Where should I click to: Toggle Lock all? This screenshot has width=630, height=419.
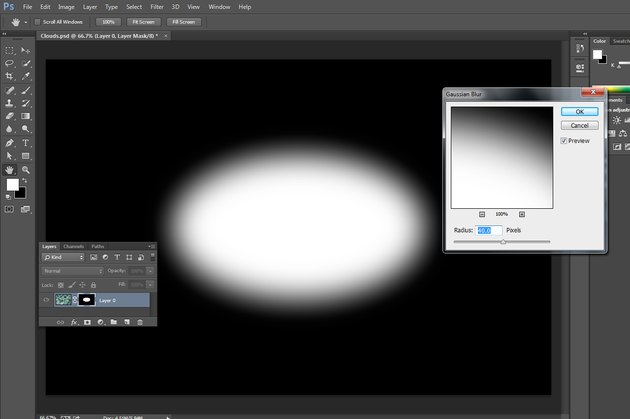93,285
